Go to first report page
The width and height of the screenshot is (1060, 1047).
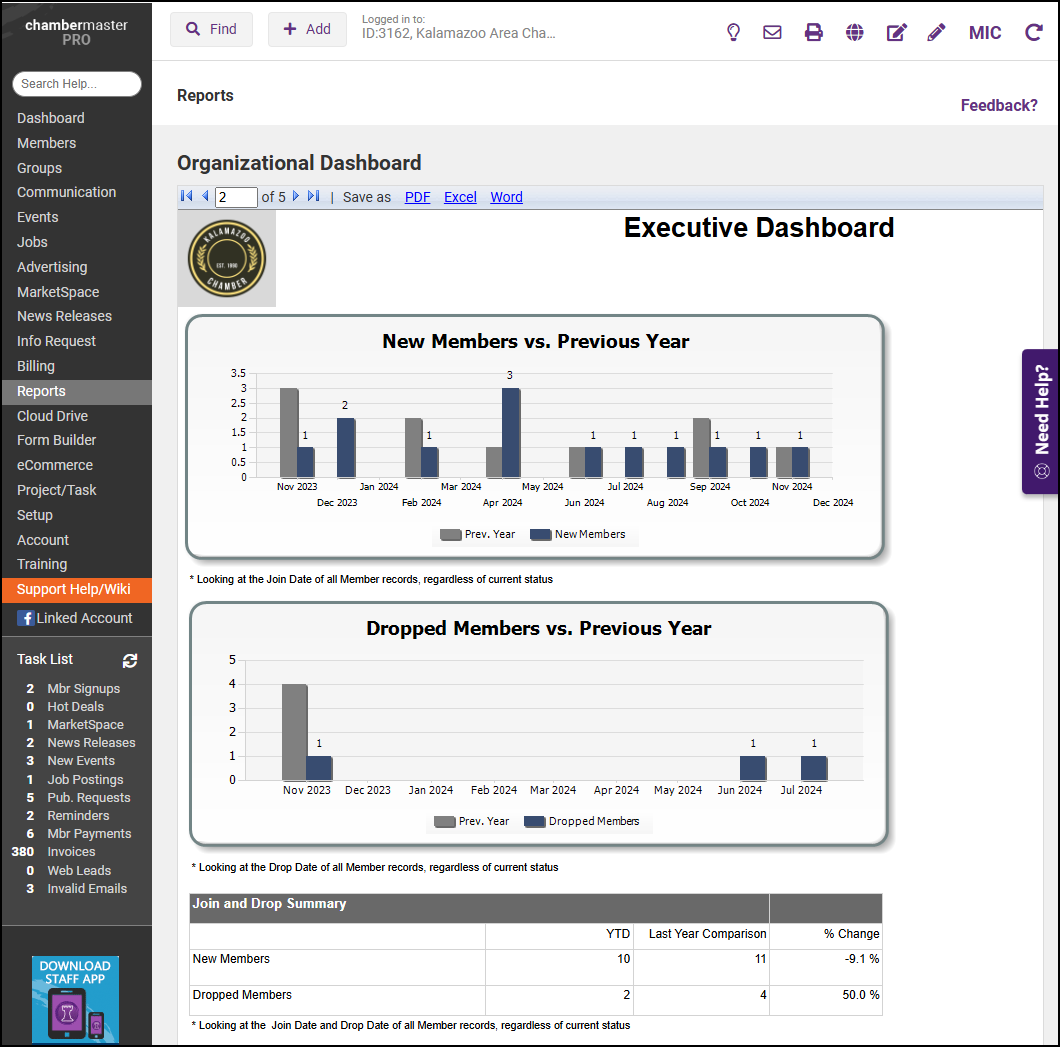point(187,196)
